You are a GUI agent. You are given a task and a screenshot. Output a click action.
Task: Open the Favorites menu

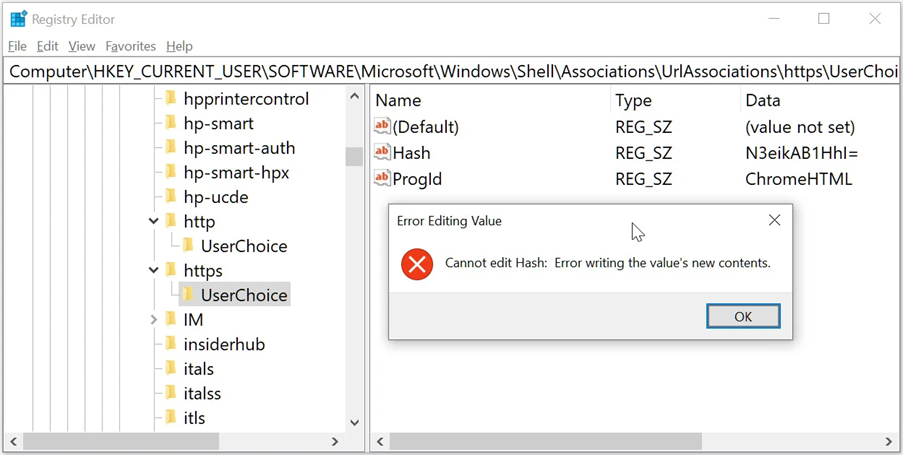pos(130,46)
